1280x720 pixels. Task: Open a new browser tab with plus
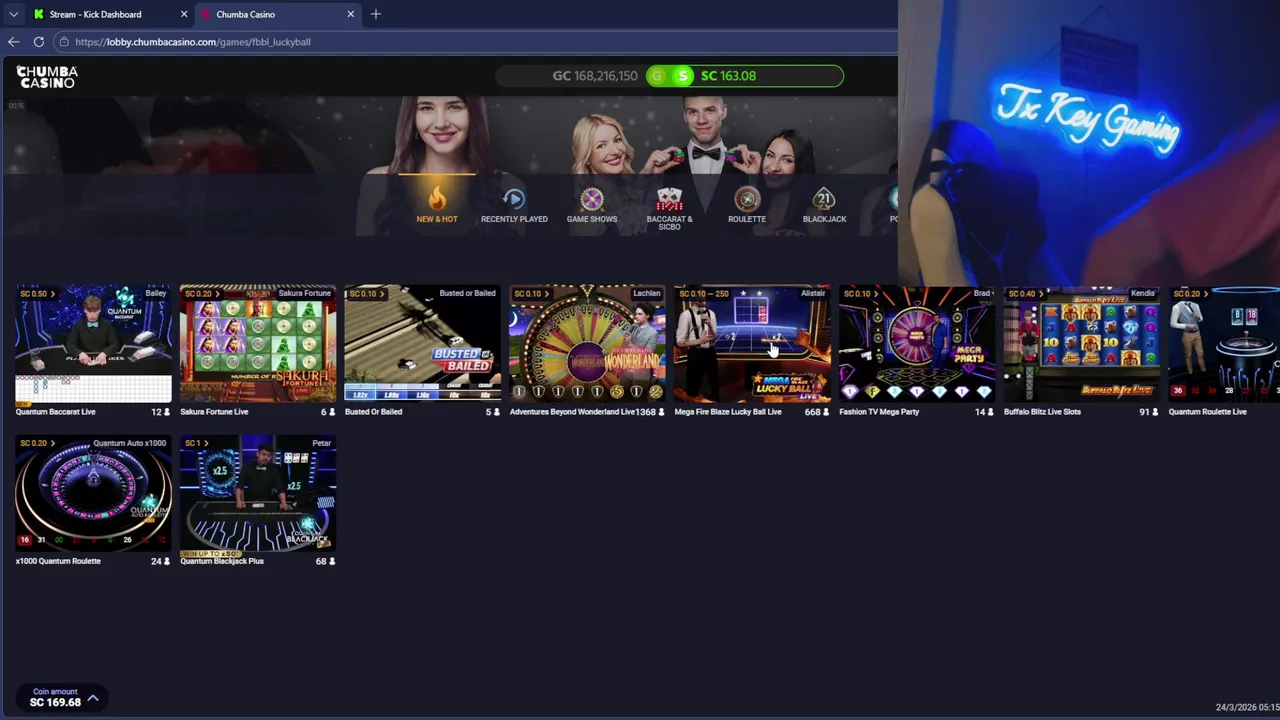coord(376,14)
